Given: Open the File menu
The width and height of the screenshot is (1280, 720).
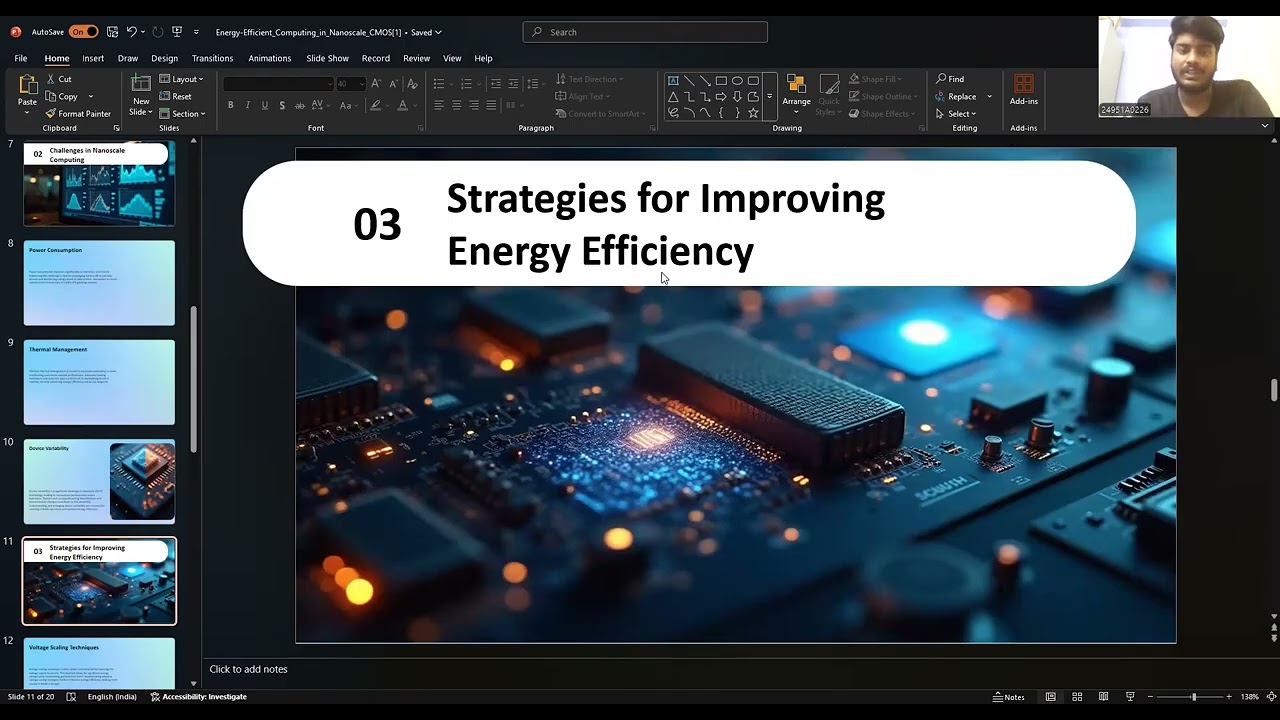Looking at the screenshot, I should point(20,58).
